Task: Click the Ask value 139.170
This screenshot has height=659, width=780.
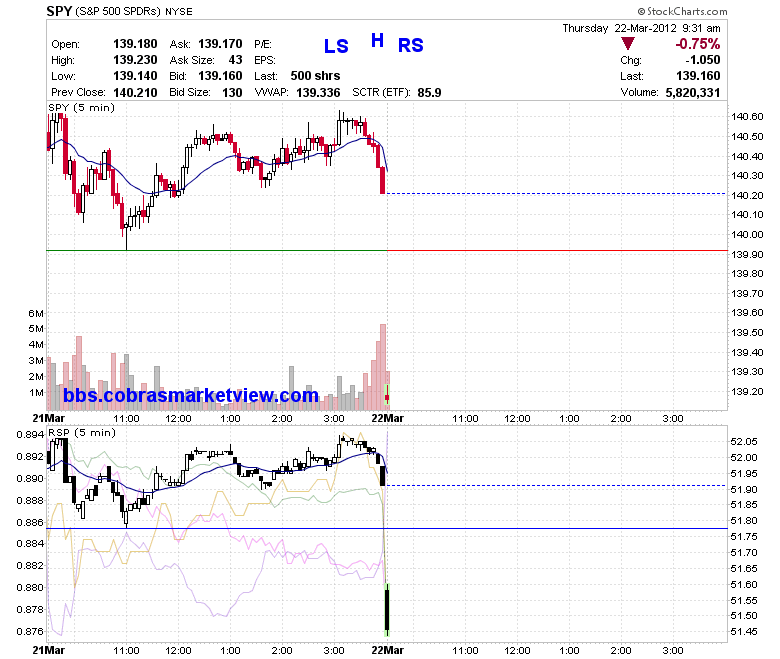Action: (x=220, y=44)
